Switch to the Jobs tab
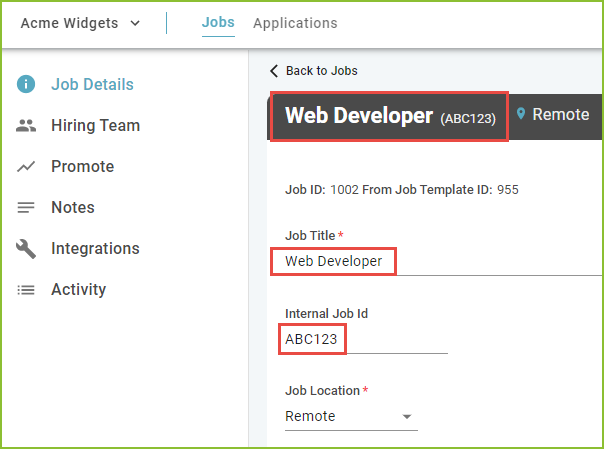This screenshot has height=449, width=604. coord(218,22)
